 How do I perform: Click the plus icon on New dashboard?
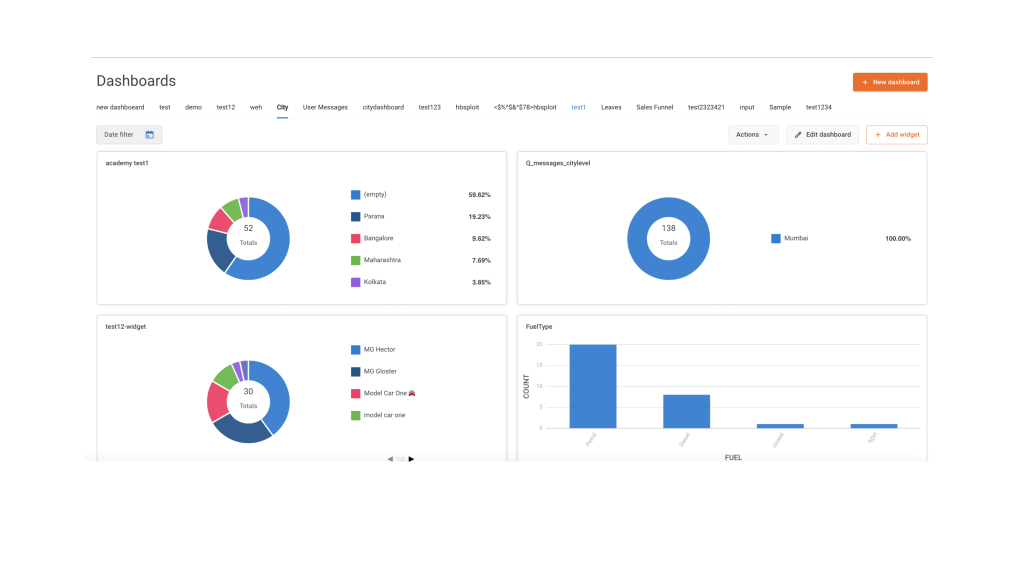click(x=865, y=82)
